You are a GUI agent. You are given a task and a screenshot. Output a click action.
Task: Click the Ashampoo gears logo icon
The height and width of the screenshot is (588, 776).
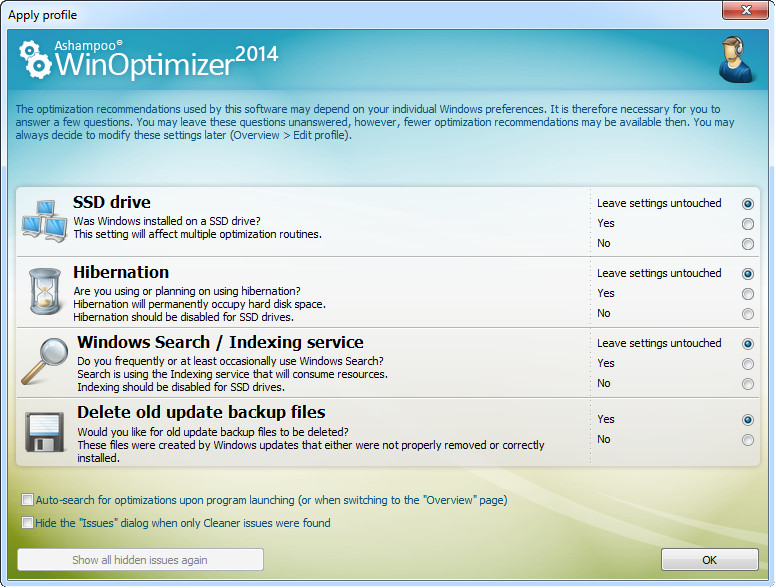coord(36,61)
